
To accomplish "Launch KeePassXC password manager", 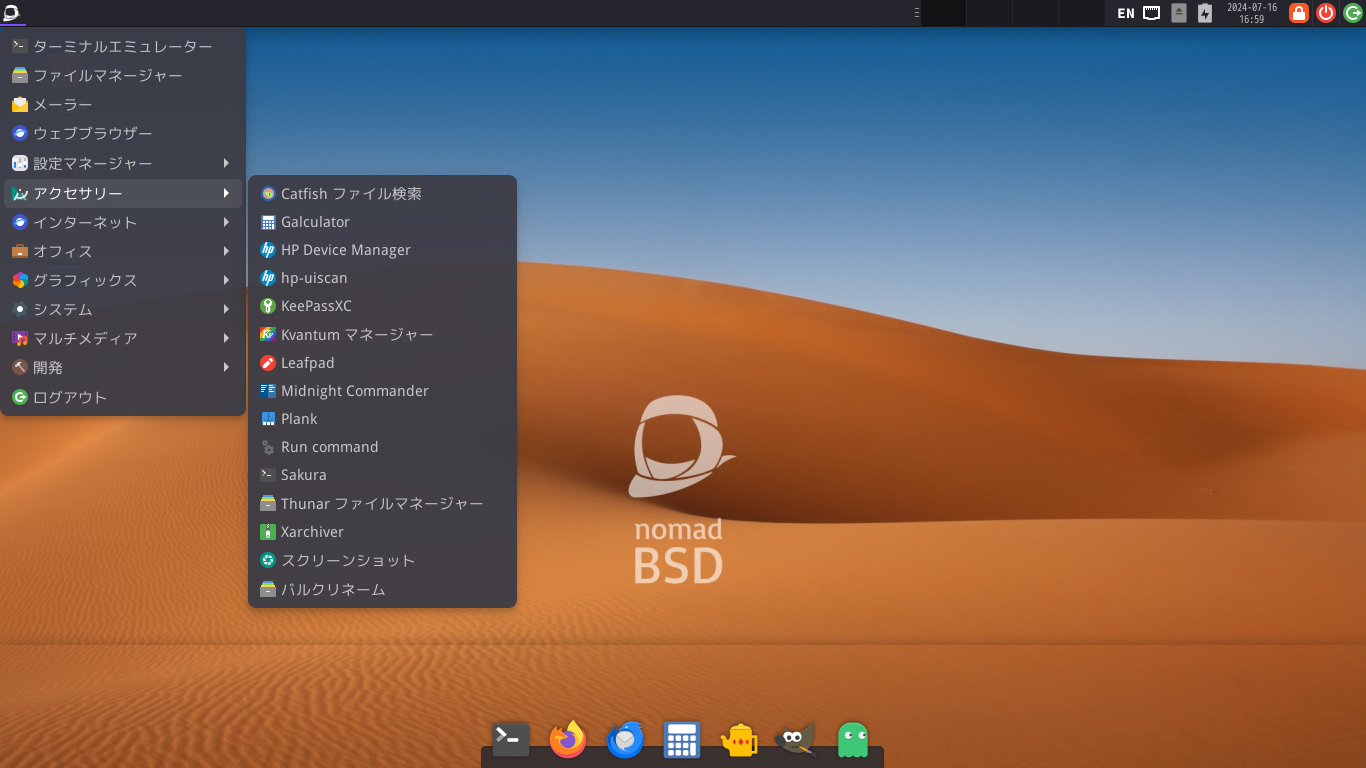I will coord(382,306).
